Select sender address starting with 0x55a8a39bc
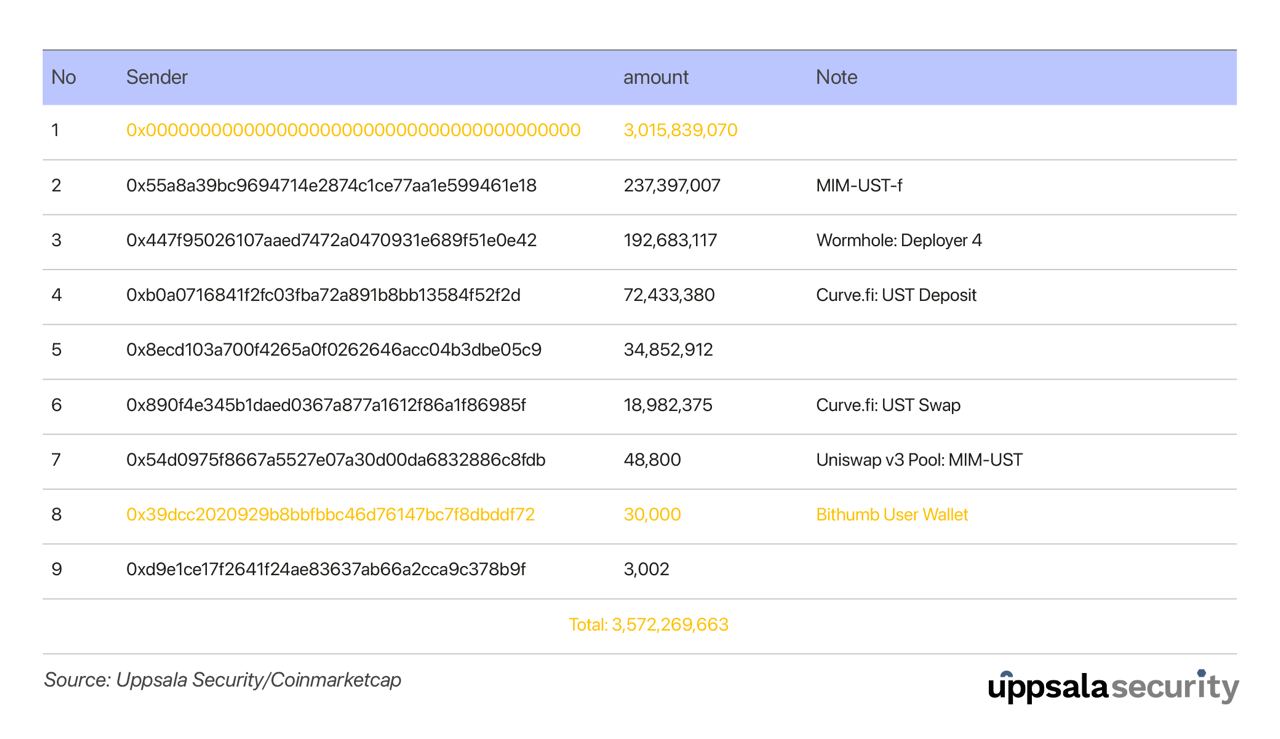 tap(331, 185)
